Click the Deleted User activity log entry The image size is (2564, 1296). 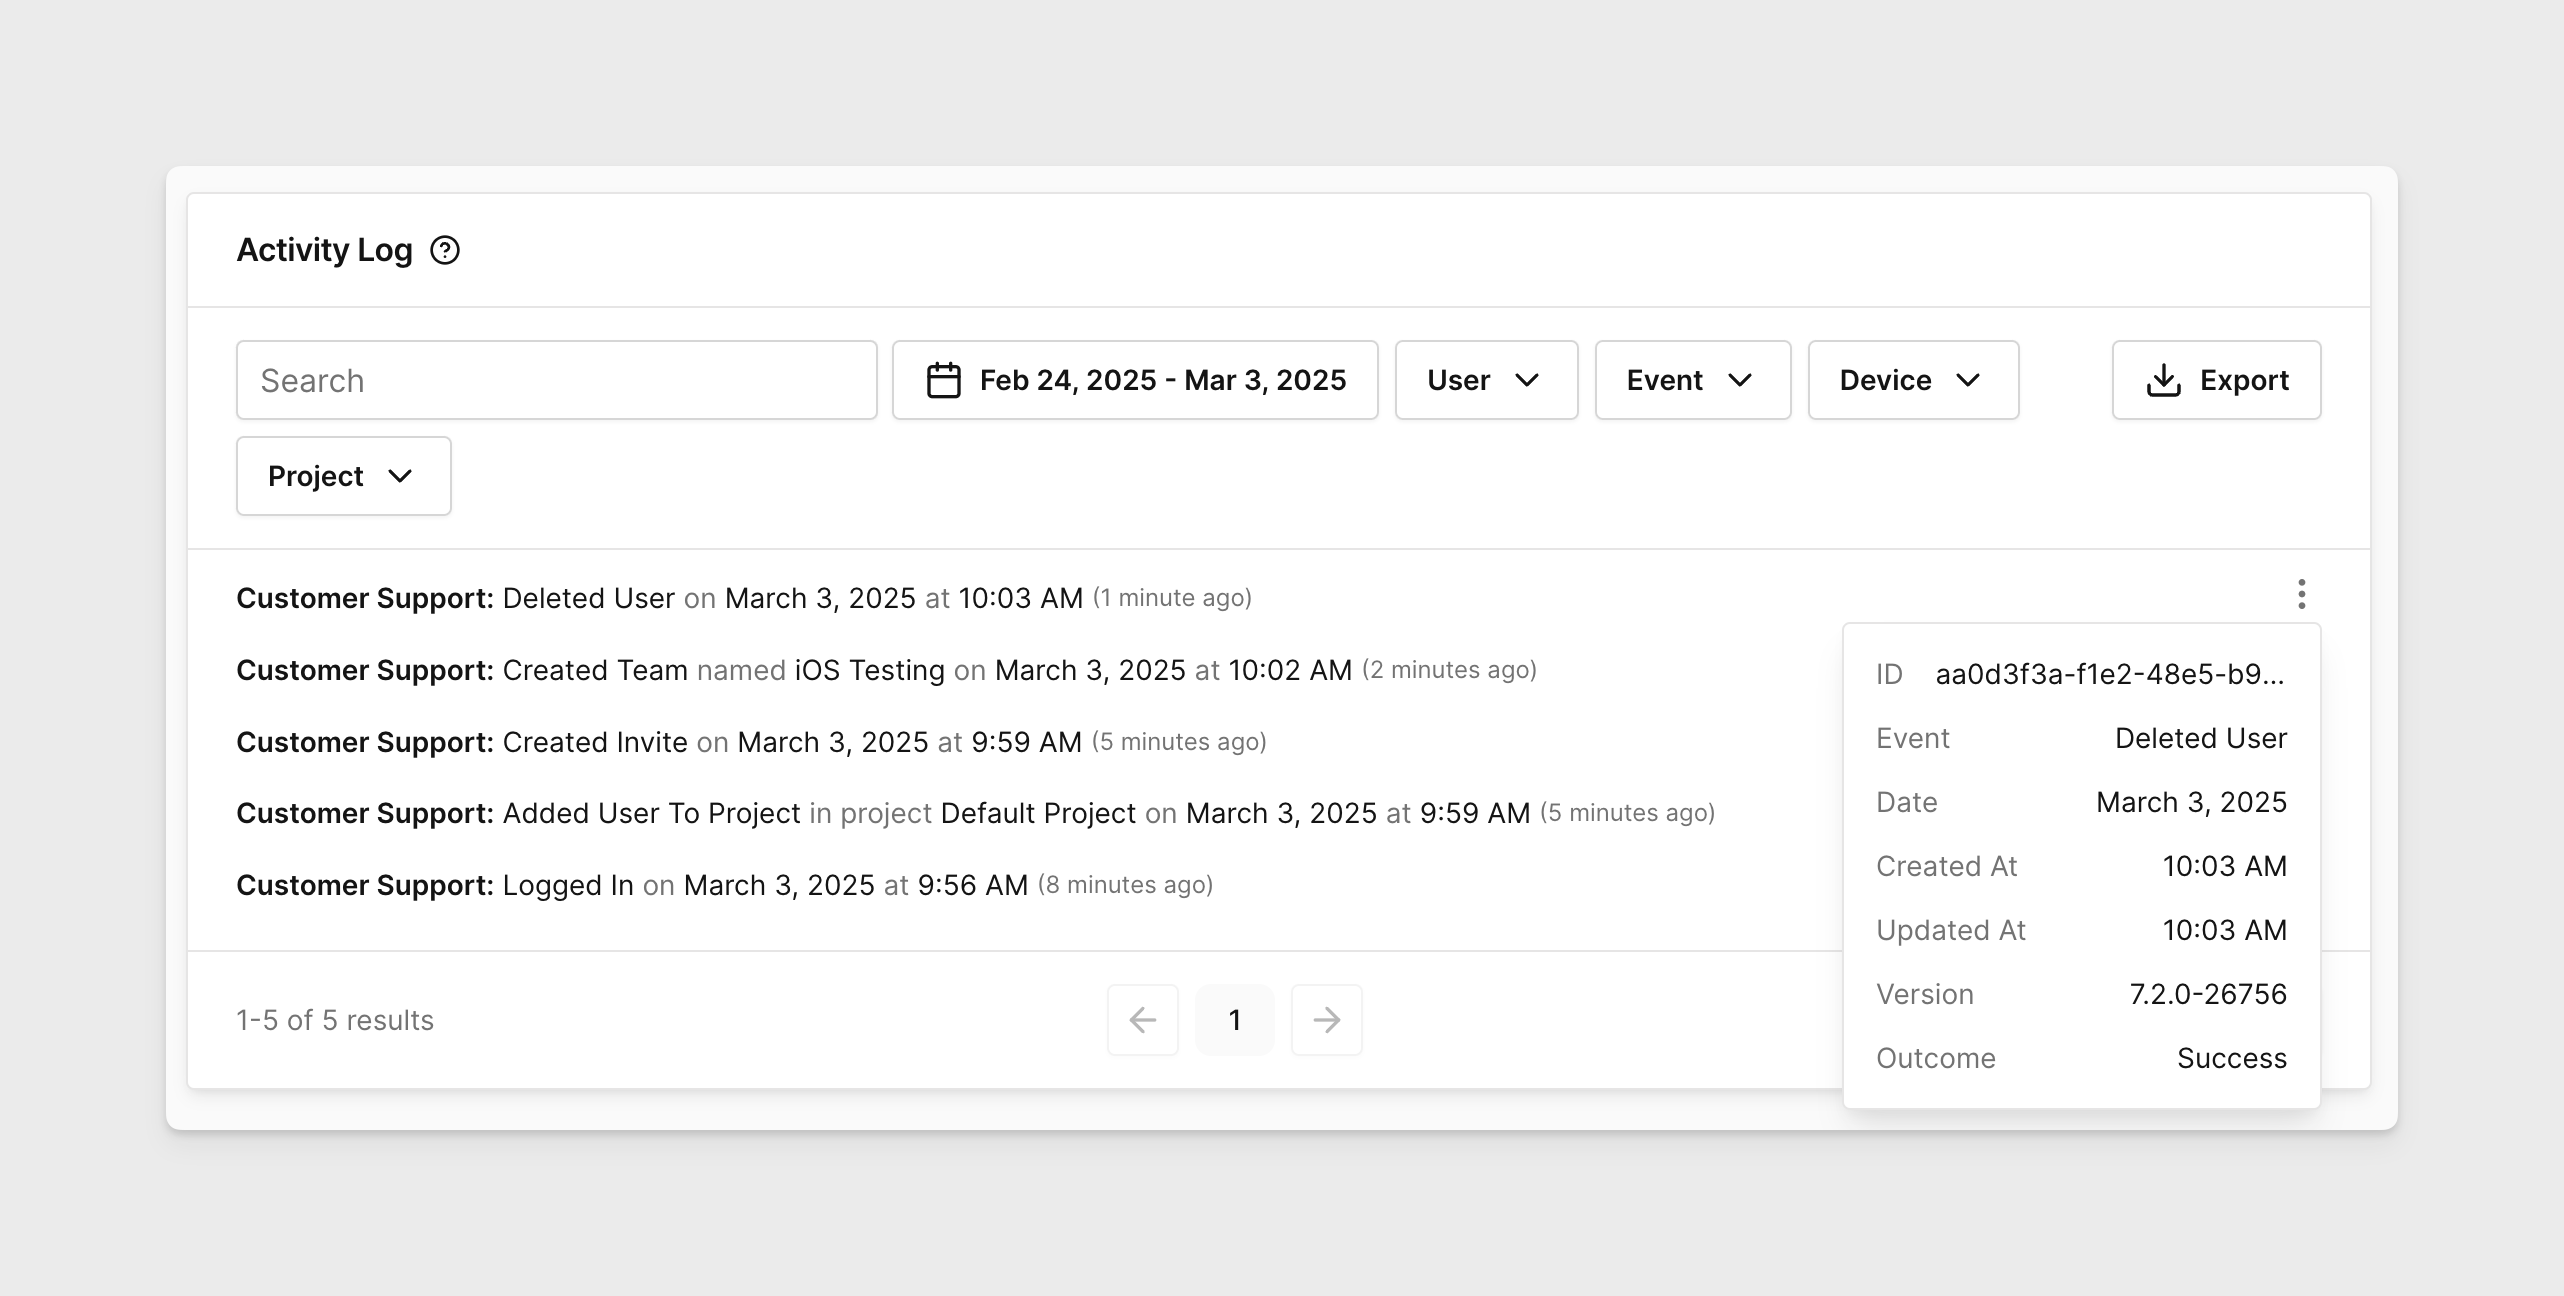(743, 597)
